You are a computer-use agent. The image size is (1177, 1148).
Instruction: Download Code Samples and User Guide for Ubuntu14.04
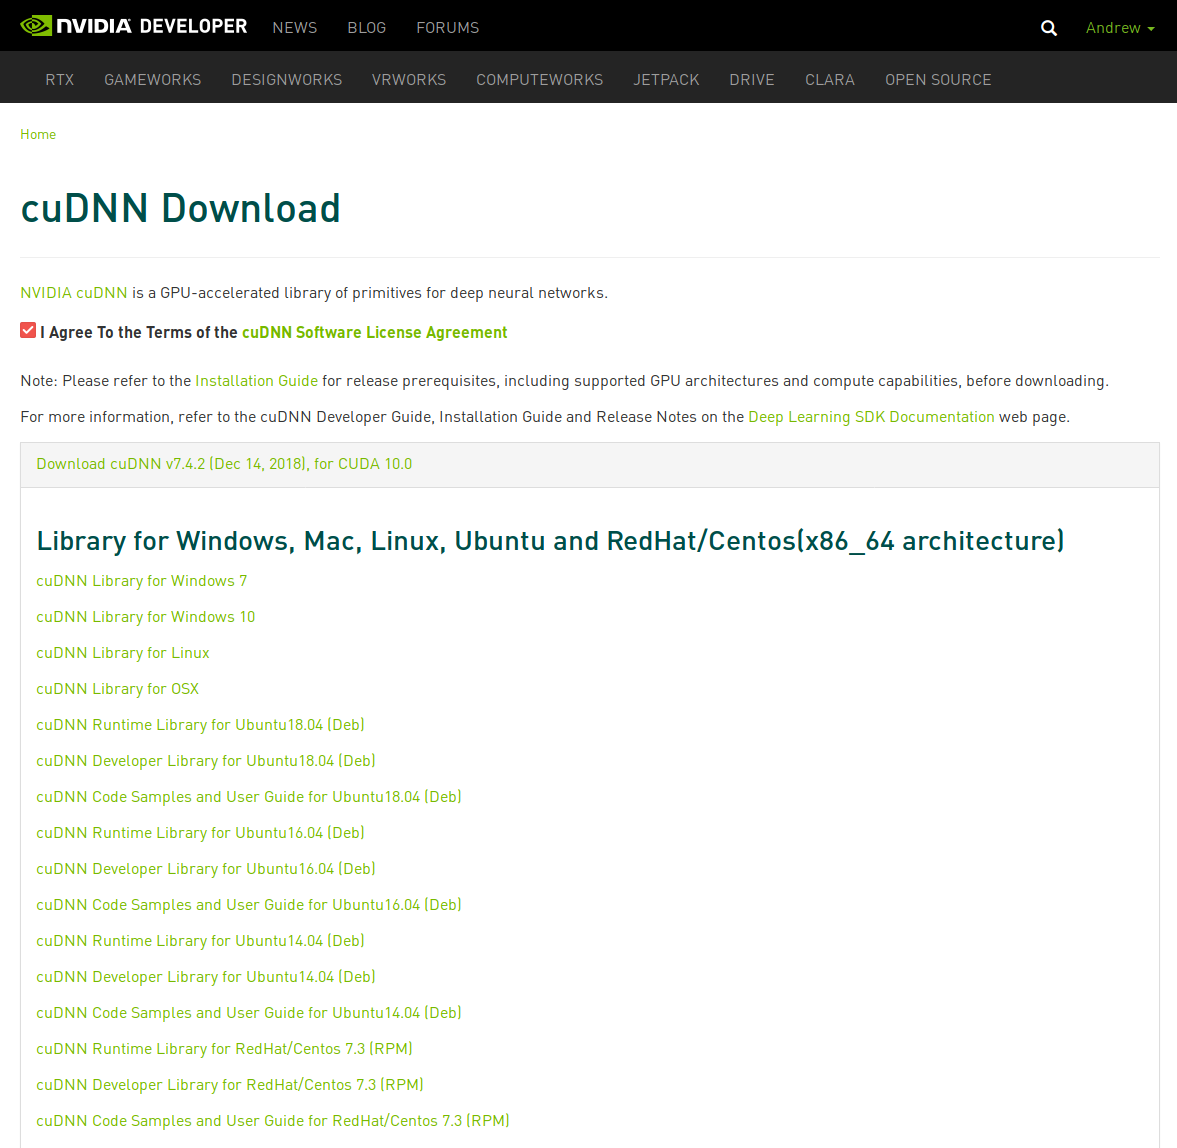coord(248,1014)
